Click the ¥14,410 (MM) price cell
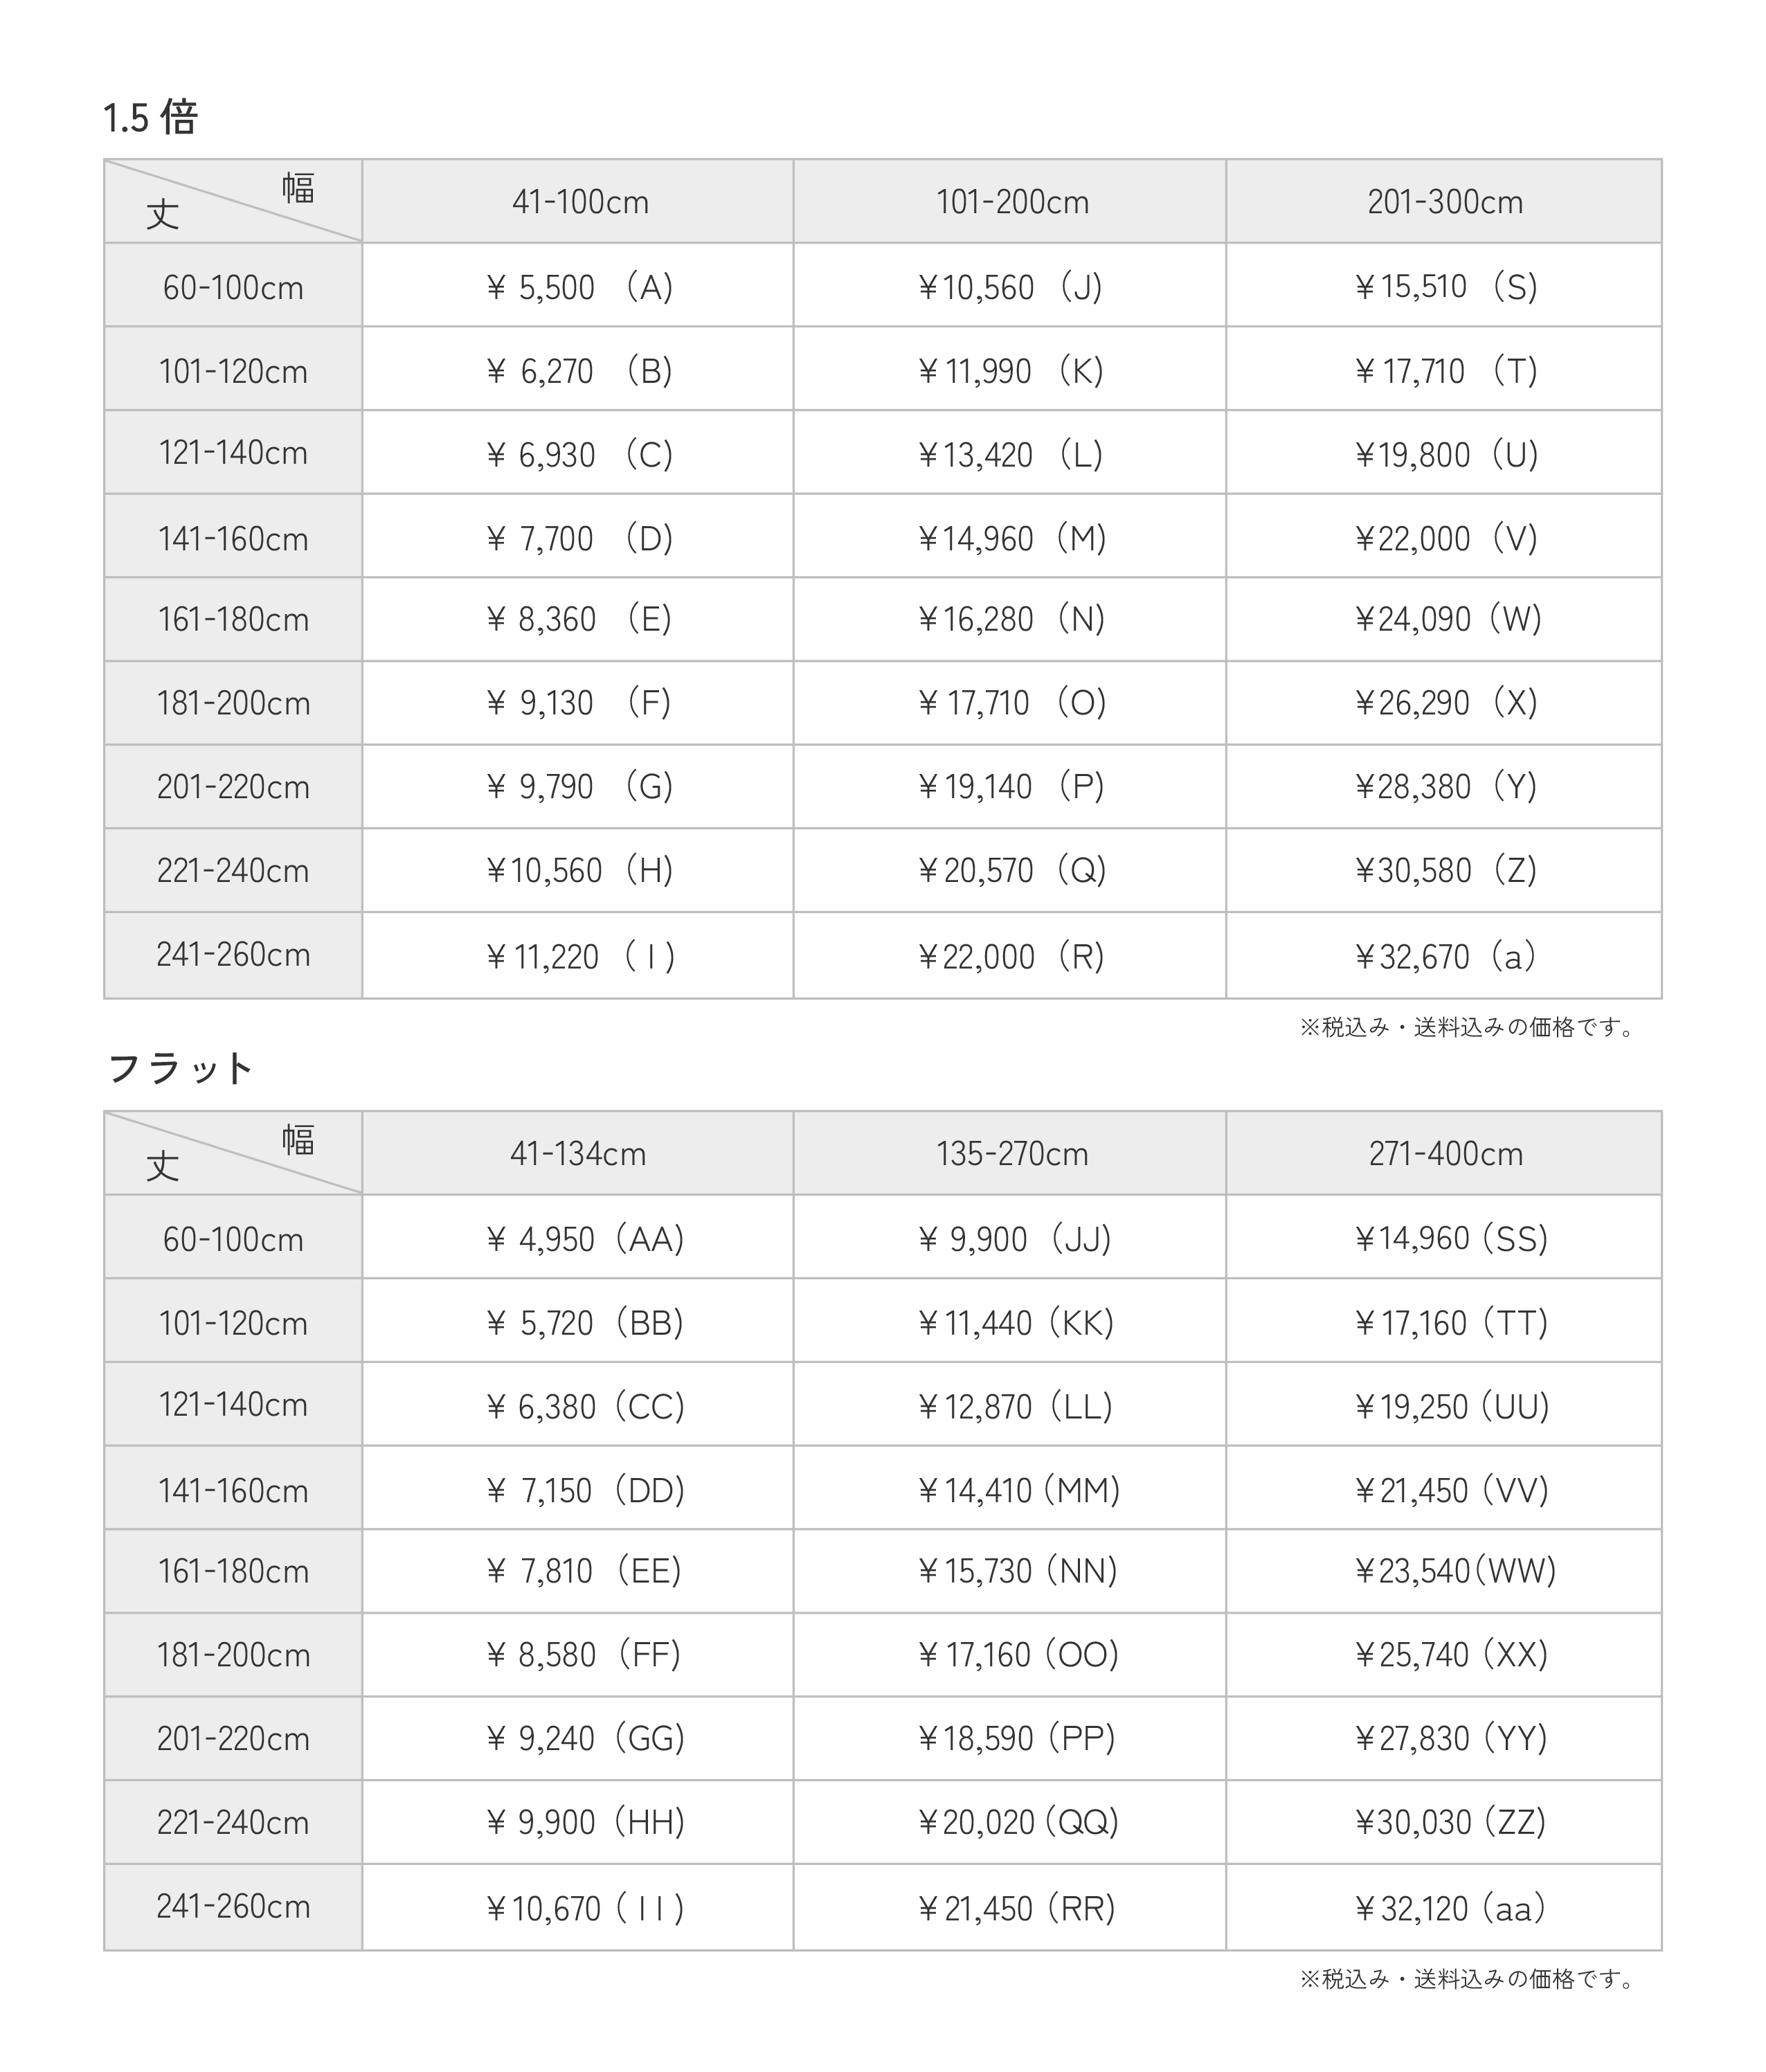Viewport: 1766px width, 2072px height. coord(1018,1491)
